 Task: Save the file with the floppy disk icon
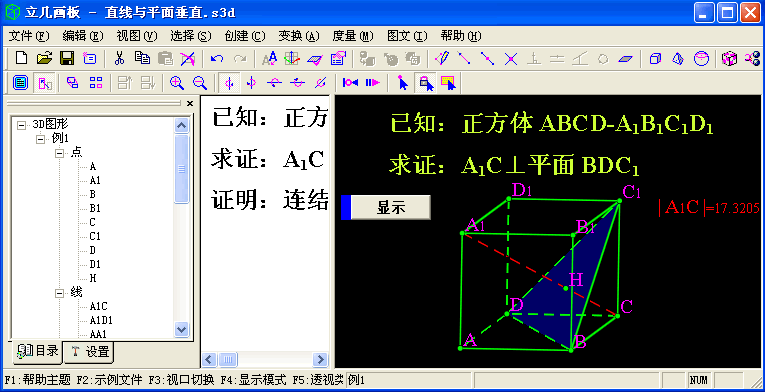[66, 59]
